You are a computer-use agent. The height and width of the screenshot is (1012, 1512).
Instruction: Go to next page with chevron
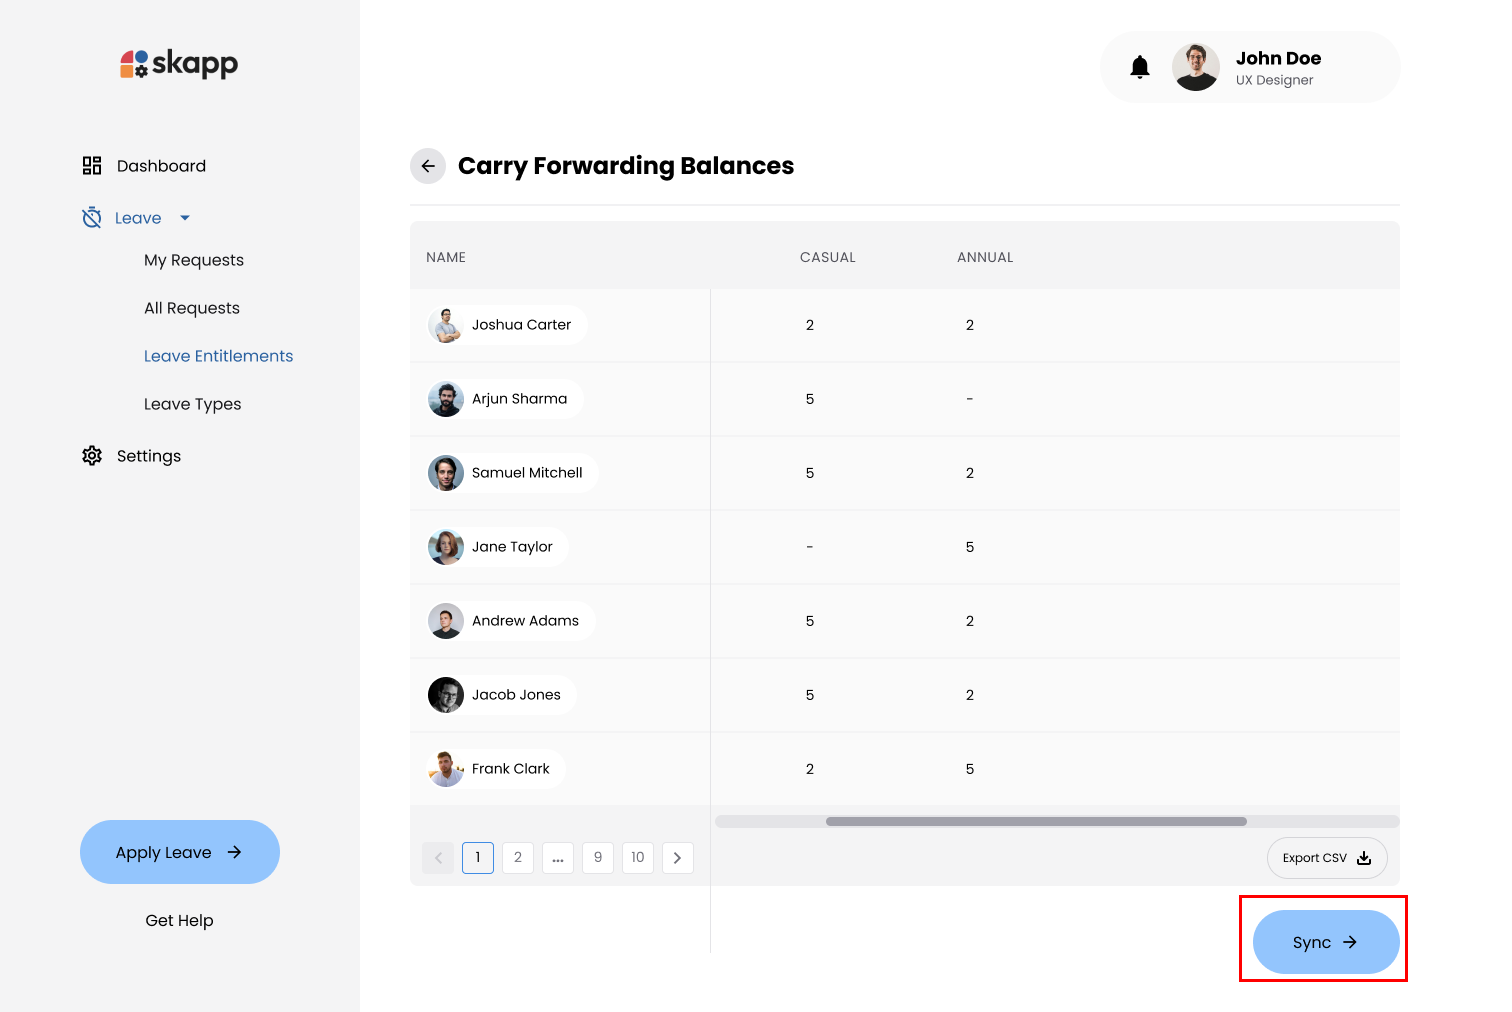[x=677, y=858]
